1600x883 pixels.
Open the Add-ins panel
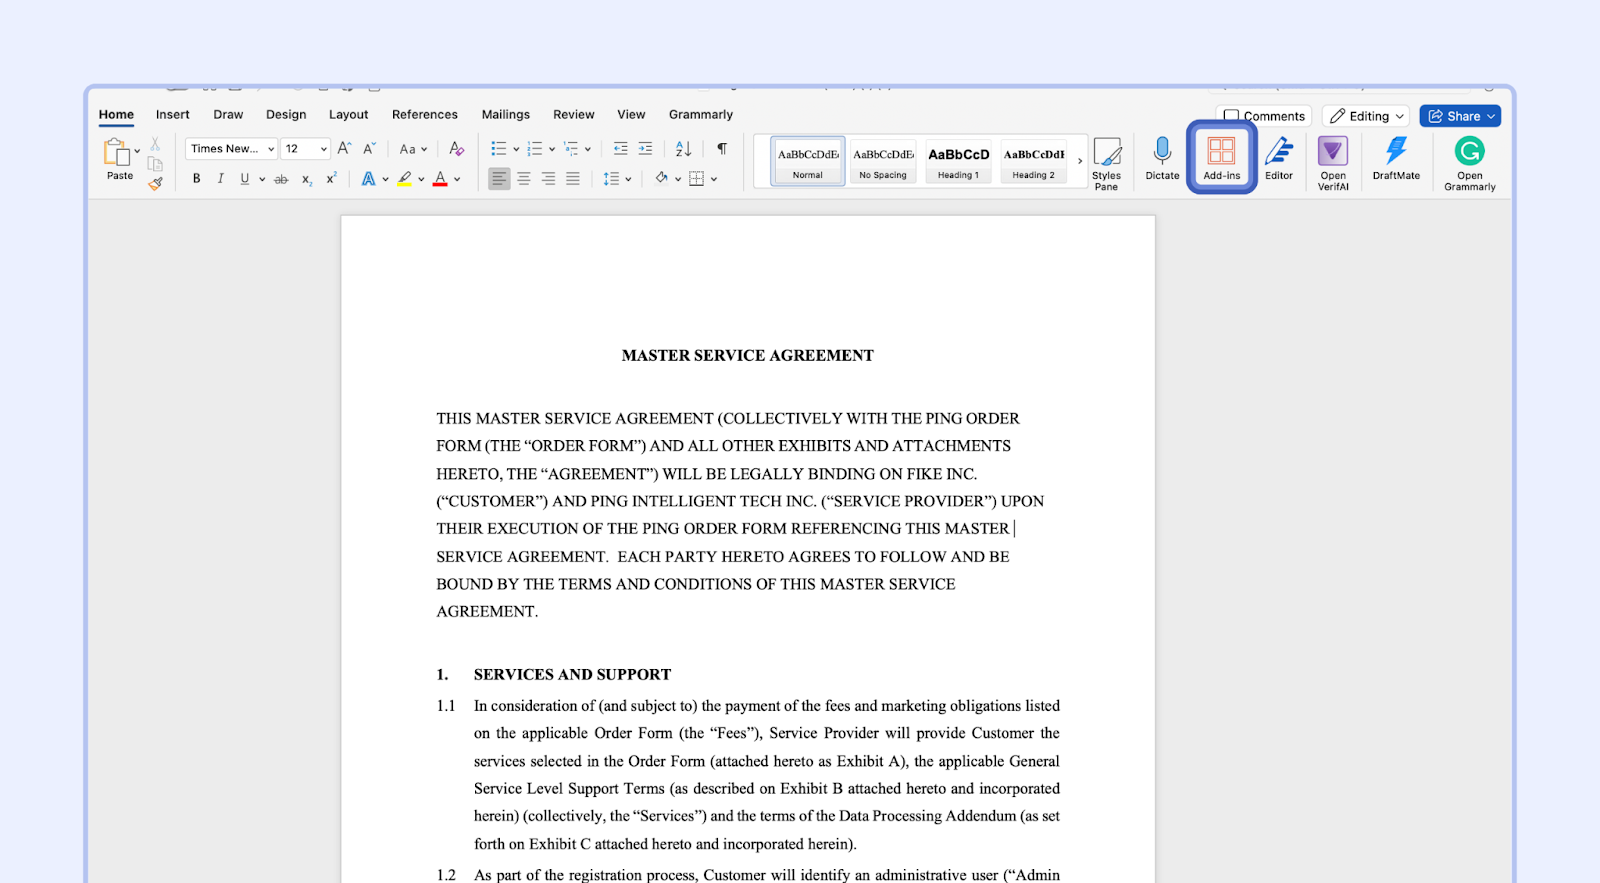(1221, 158)
